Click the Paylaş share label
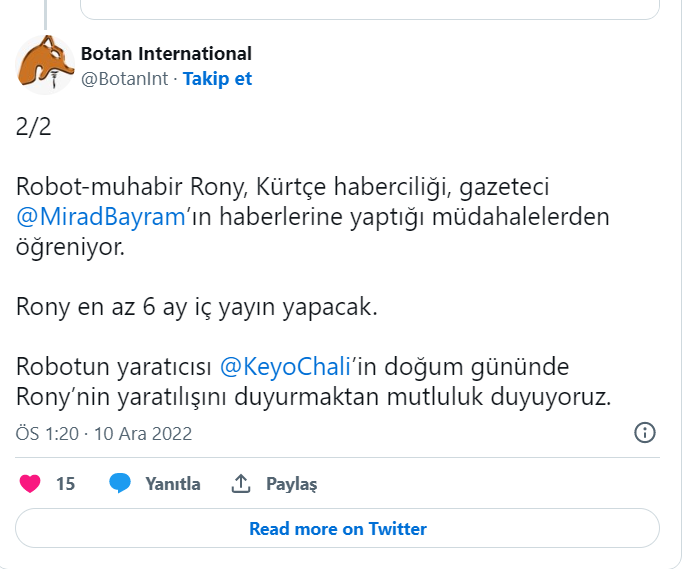Screen dimensions: 688x569 coord(291,484)
